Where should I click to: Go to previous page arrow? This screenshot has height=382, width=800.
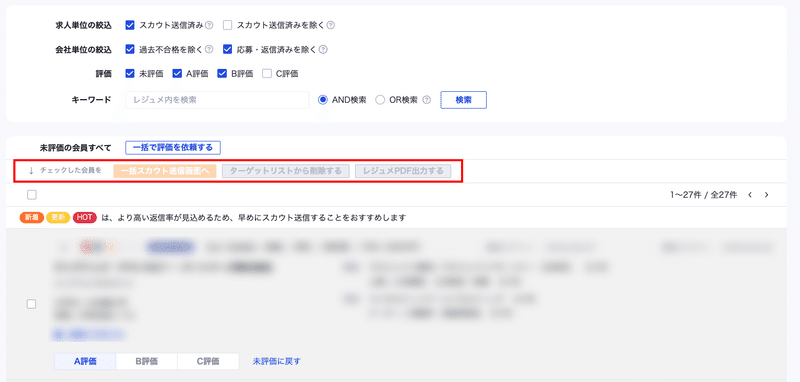pyautogui.click(x=750, y=195)
